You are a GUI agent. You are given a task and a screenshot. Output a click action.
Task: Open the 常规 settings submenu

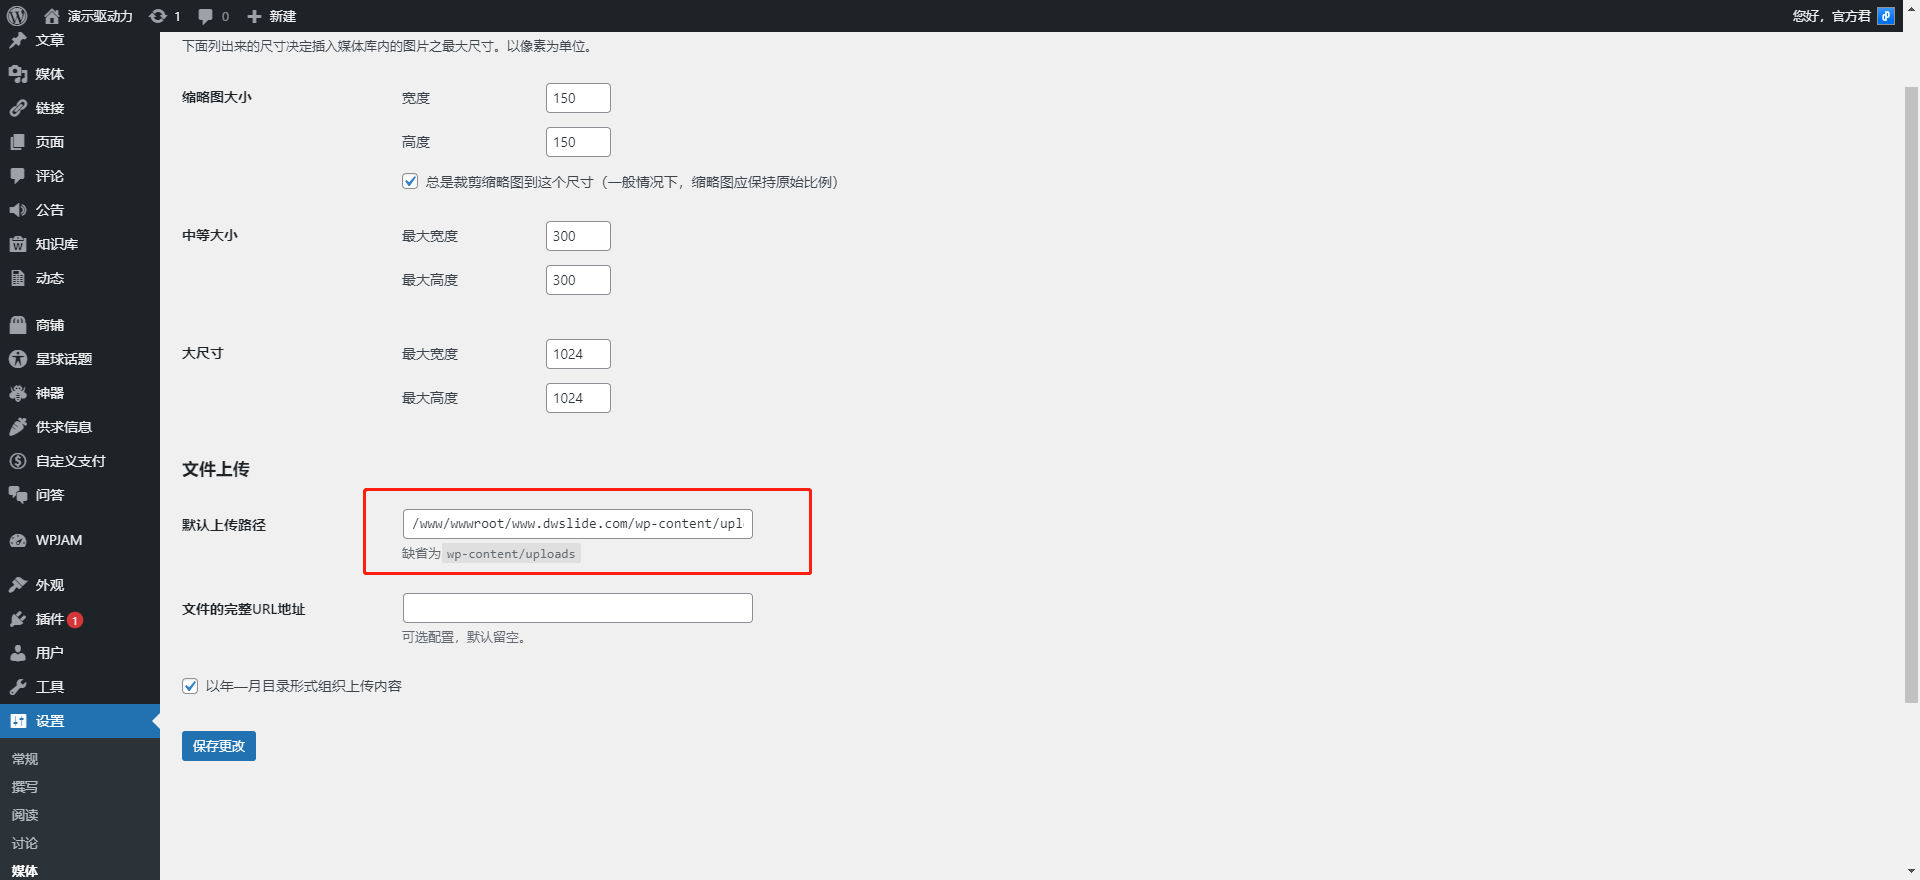(25, 759)
